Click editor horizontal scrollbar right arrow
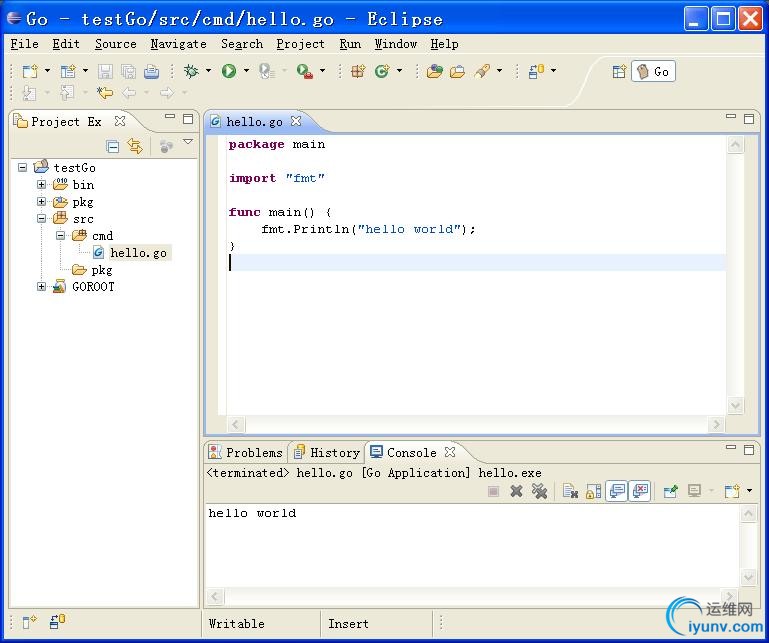769x643 pixels. (x=717, y=424)
